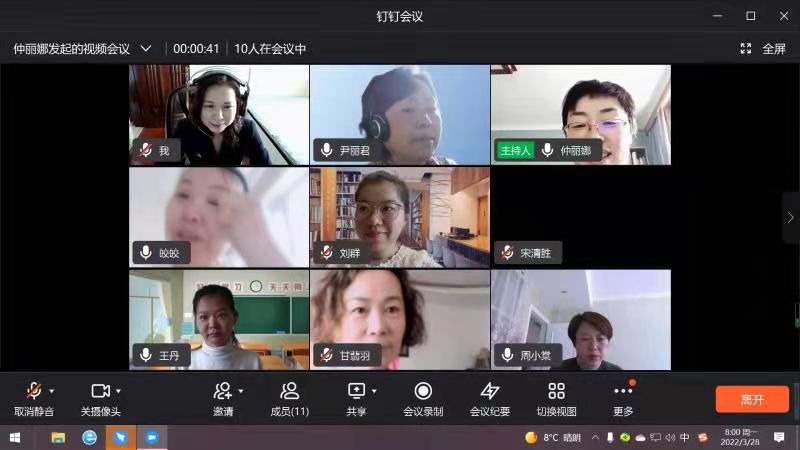Click right-side arrow to show next page

[x=790, y=217]
